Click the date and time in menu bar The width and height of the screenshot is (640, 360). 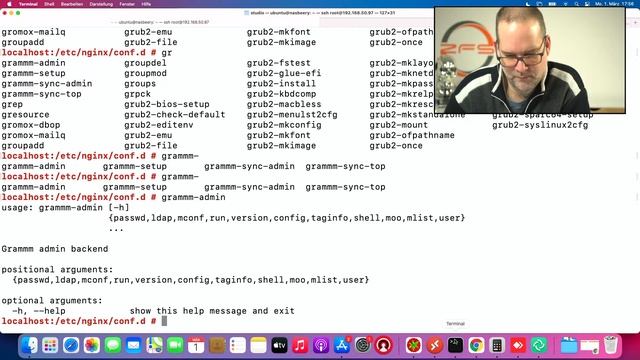(614, 4)
